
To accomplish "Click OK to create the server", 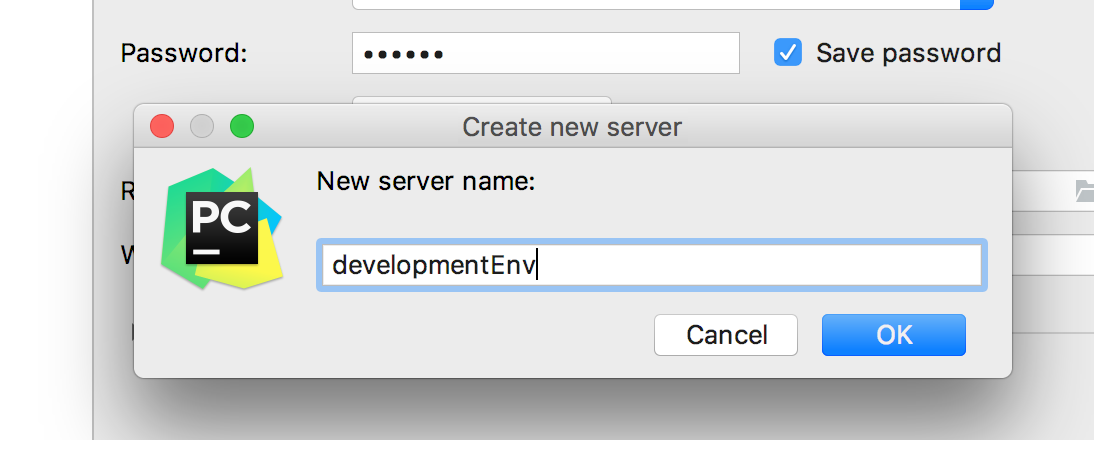I will (893, 335).
